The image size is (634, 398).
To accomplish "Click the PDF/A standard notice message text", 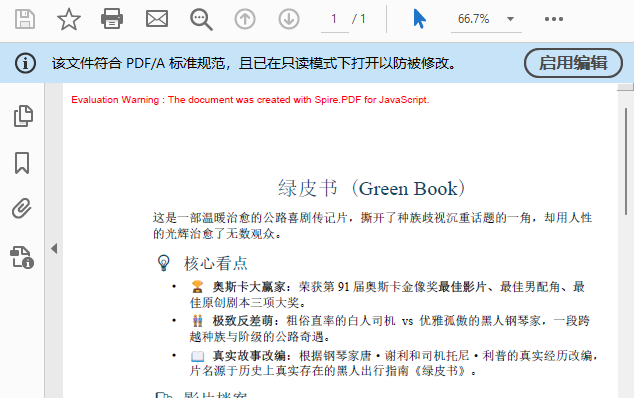I will [254, 64].
